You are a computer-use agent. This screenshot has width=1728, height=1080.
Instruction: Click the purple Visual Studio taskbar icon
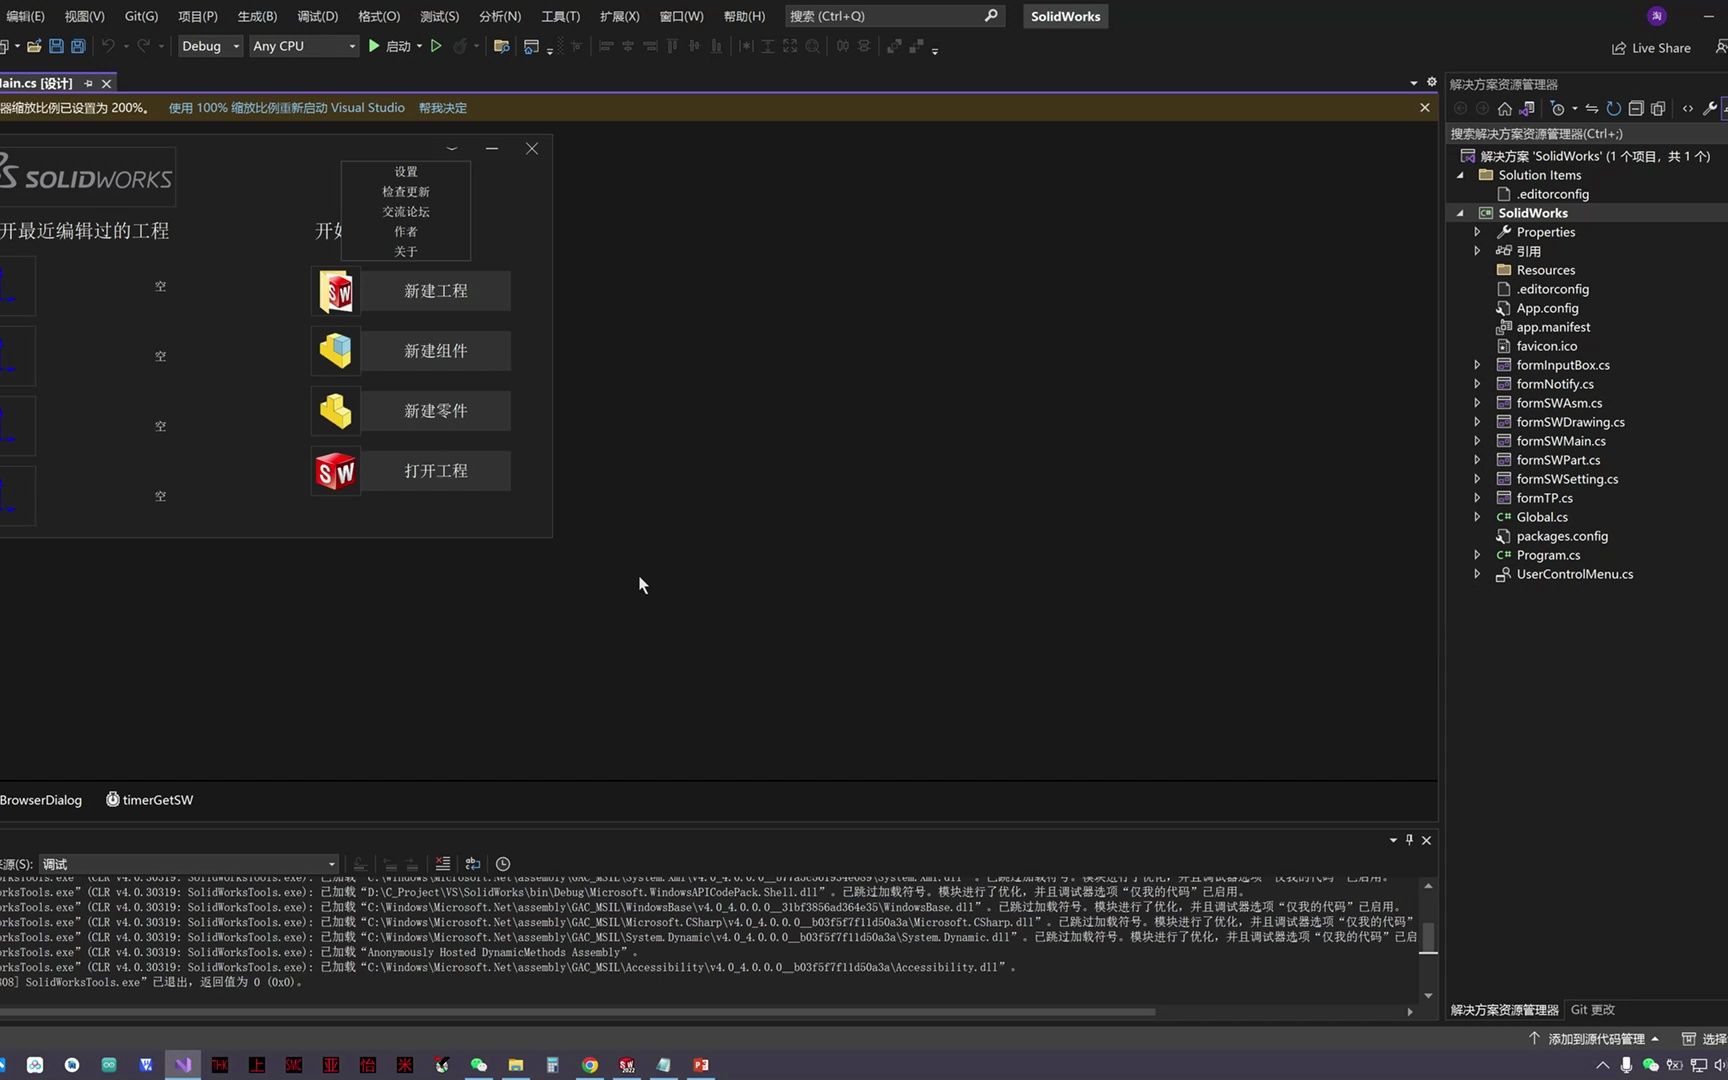pyautogui.click(x=183, y=1065)
